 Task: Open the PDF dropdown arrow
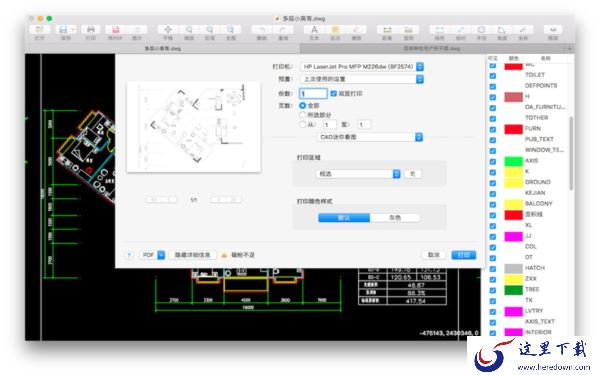click(161, 255)
